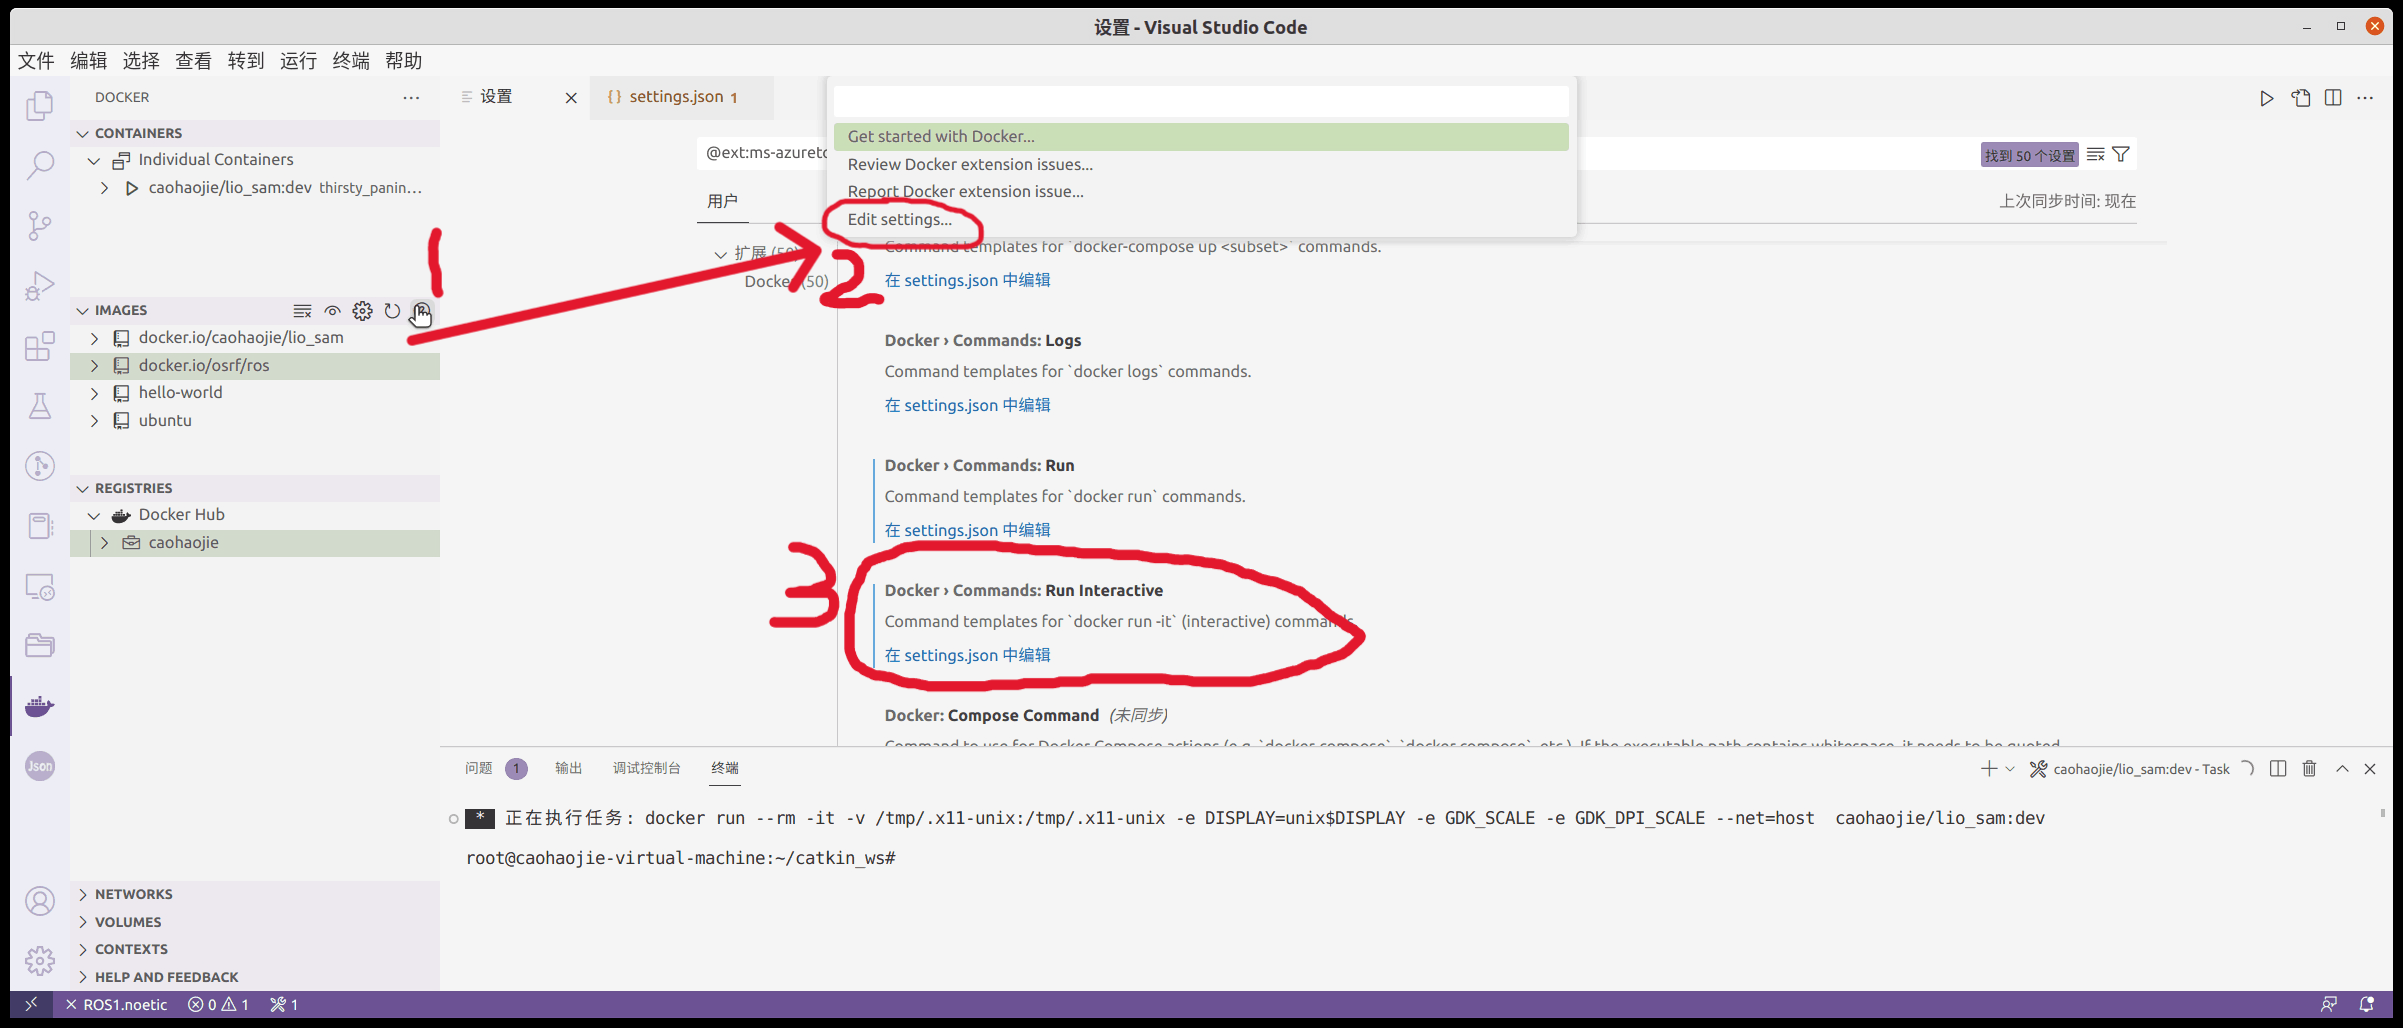The width and height of the screenshot is (2403, 1028).
Task: Collapse the CONTAINERS section
Action: tap(82, 133)
